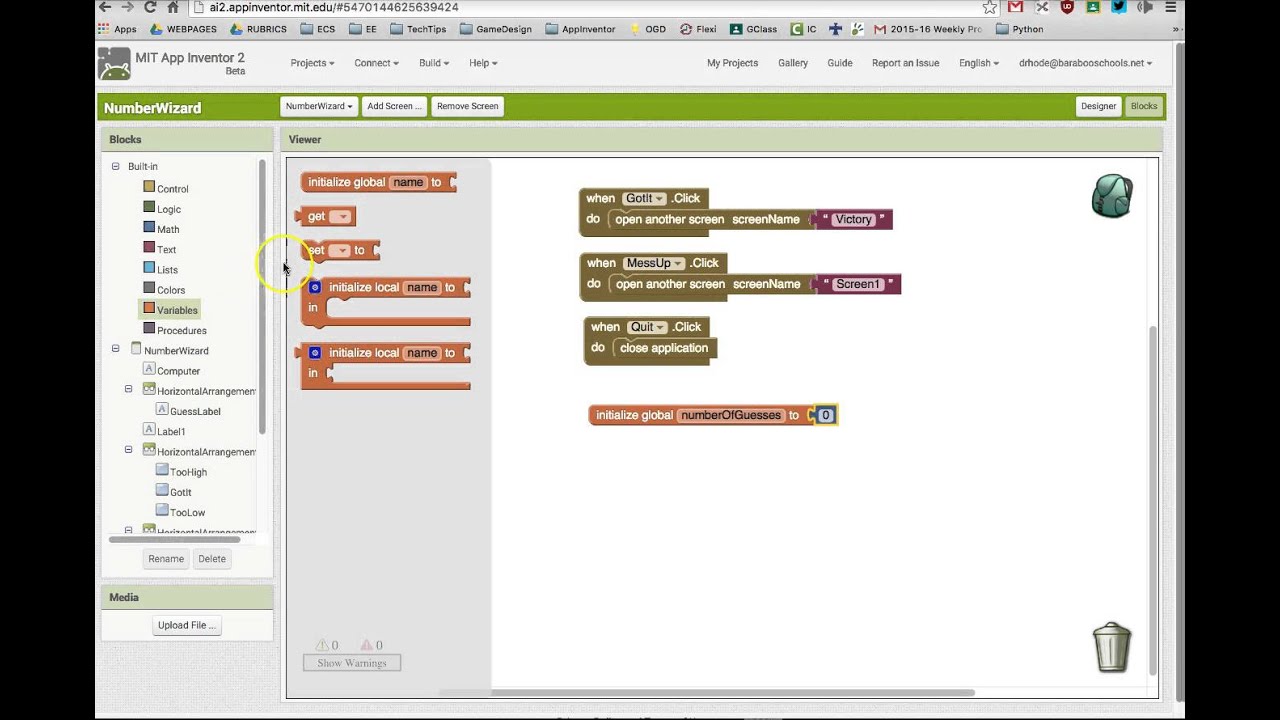Switch to the Designer view

pyautogui.click(x=1098, y=106)
